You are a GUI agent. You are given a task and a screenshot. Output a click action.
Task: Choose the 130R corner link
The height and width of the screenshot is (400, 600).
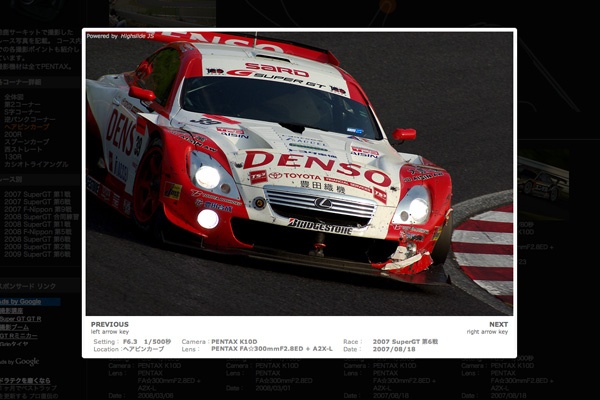[14, 157]
